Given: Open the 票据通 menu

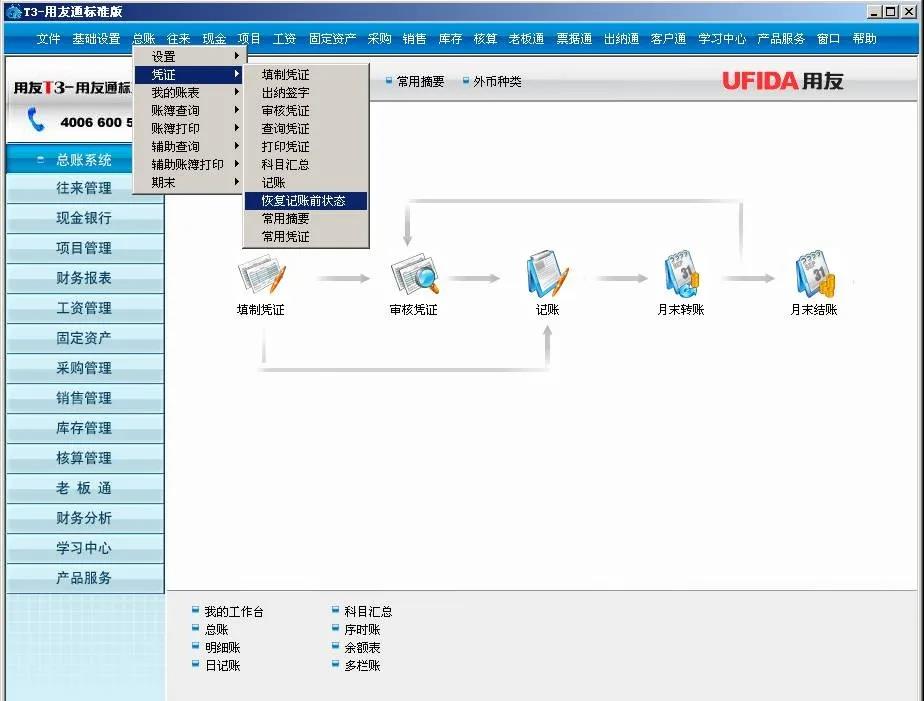Looking at the screenshot, I should pos(574,39).
